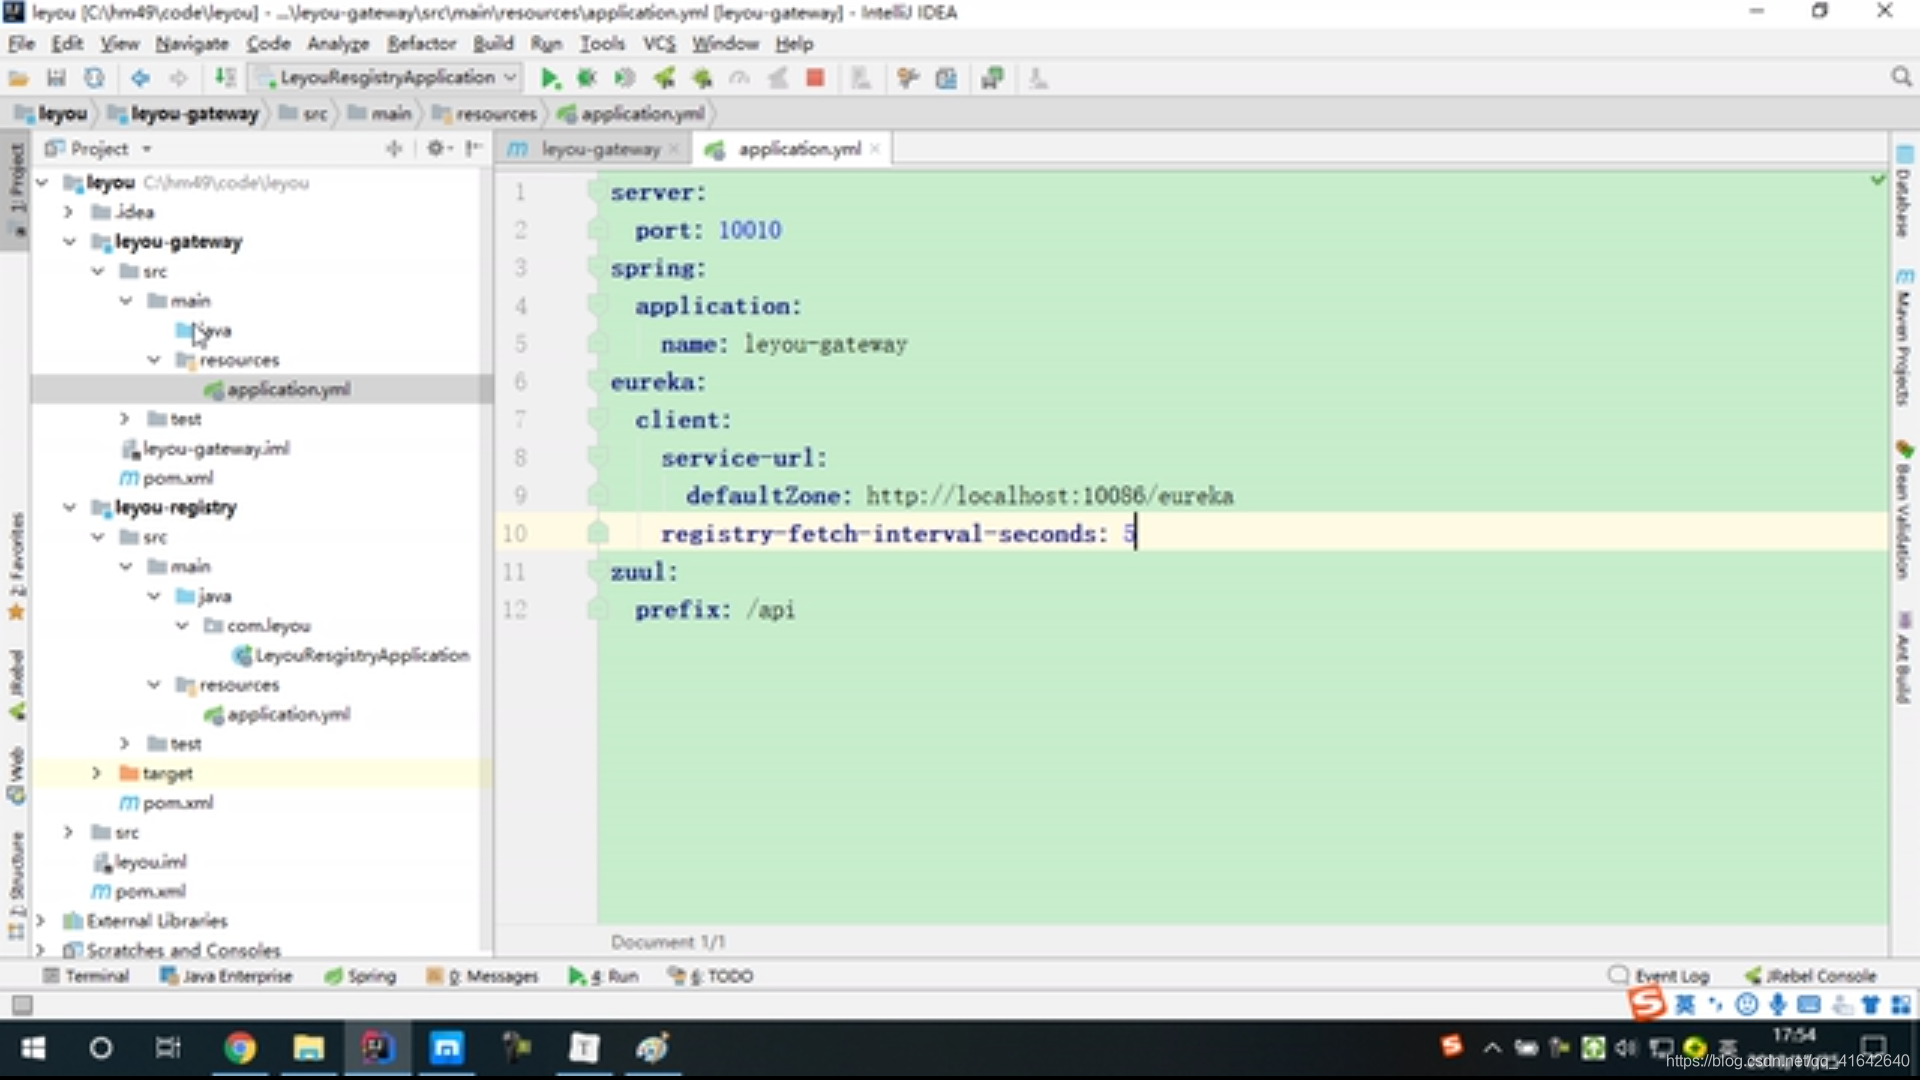Image resolution: width=1920 pixels, height=1080 pixels.
Task: Fold the eureka block at line 6
Action: [598, 381]
